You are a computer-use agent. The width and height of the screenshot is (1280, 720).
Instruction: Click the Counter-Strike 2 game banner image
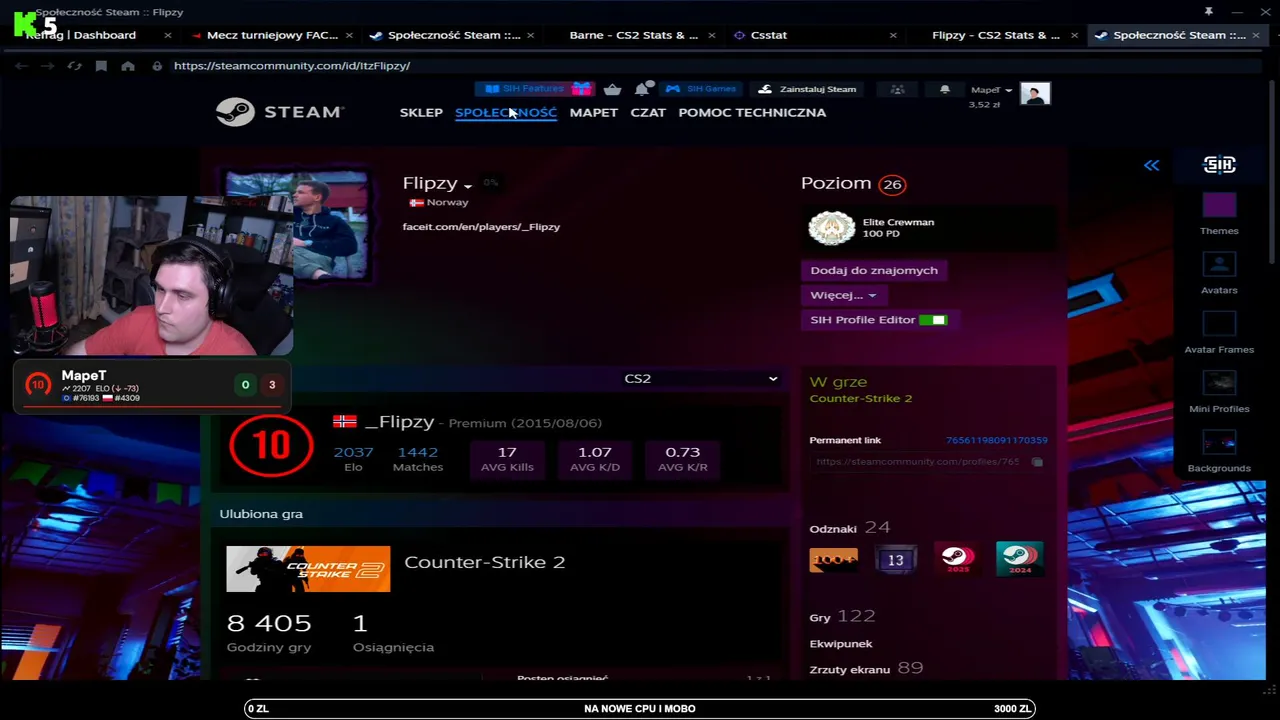tap(308, 569)
